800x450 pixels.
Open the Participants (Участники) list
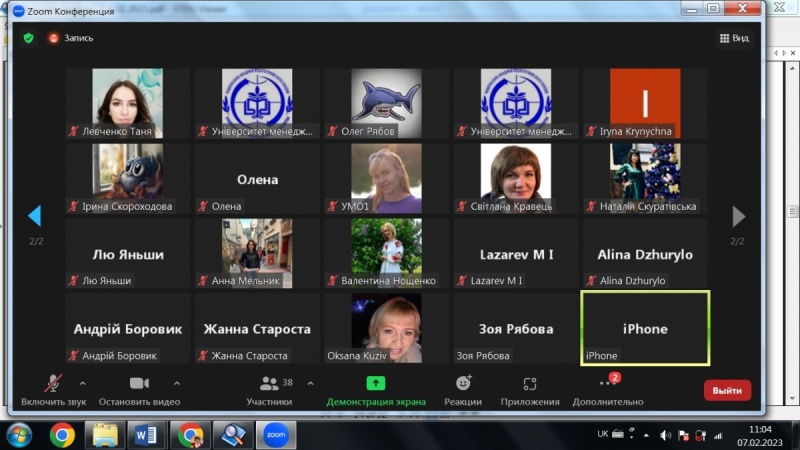[x=269, y=388]
